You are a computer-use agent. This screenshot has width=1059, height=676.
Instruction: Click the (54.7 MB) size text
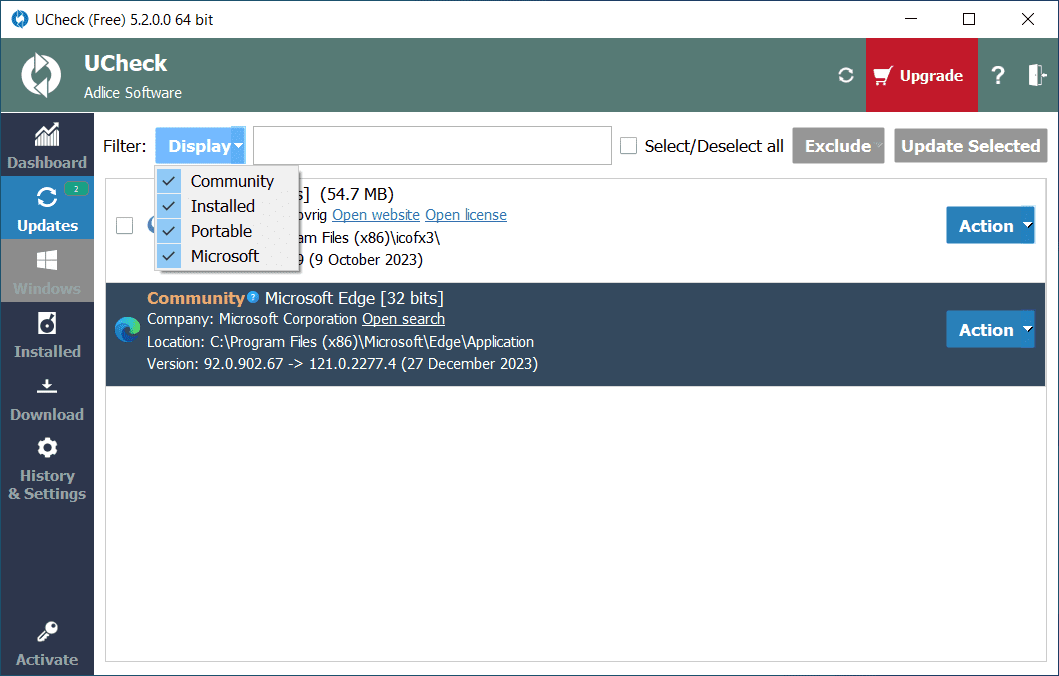(357, 194)
